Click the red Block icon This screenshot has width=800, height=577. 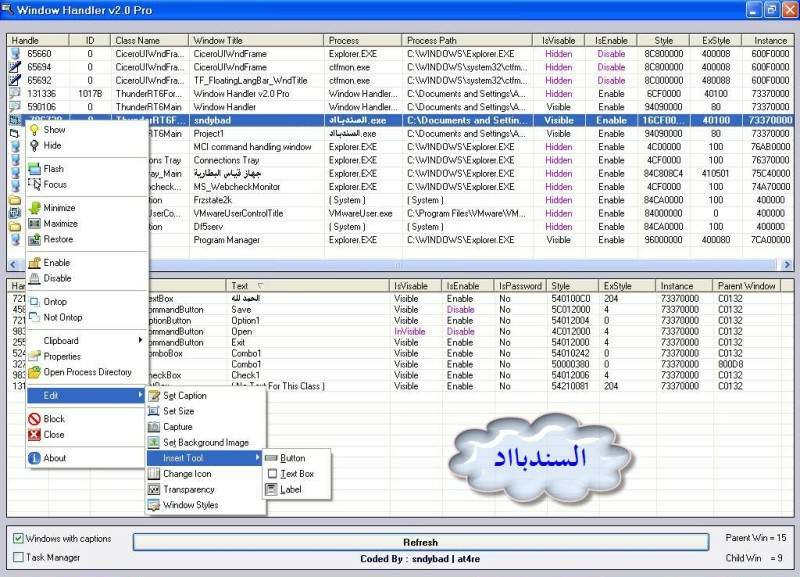(x=34, y=419)
